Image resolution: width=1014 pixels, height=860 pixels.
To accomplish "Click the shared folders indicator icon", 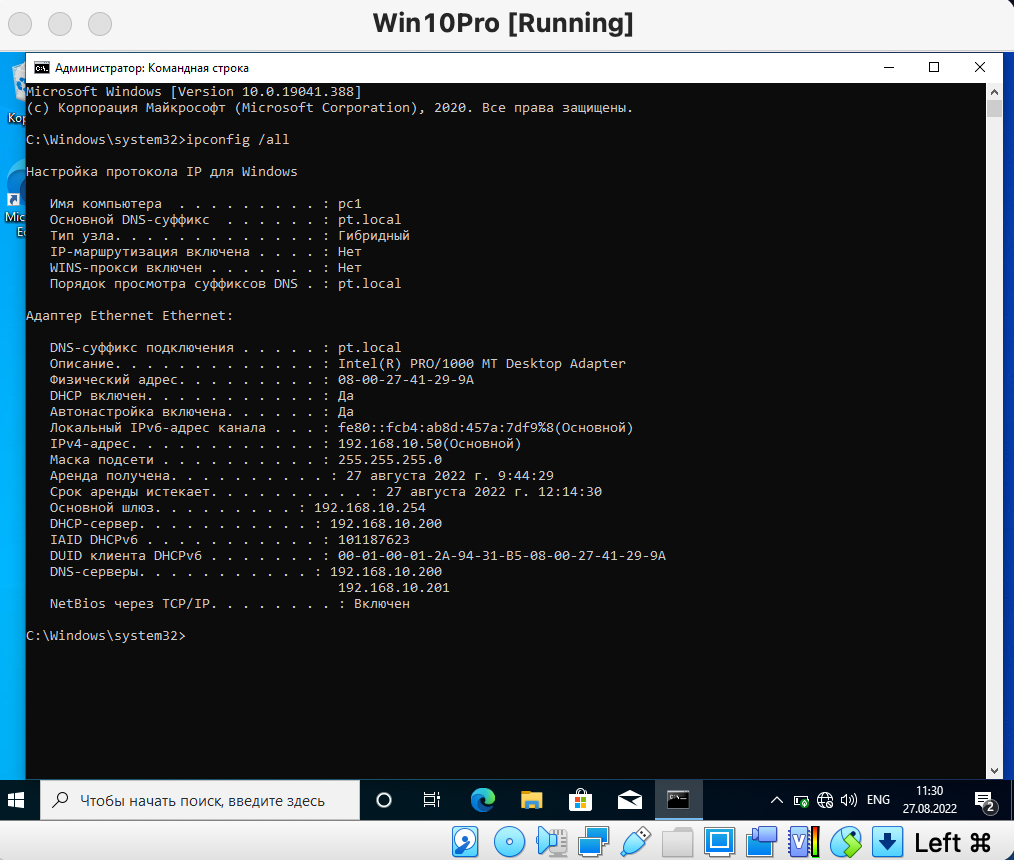I will 677,842.
